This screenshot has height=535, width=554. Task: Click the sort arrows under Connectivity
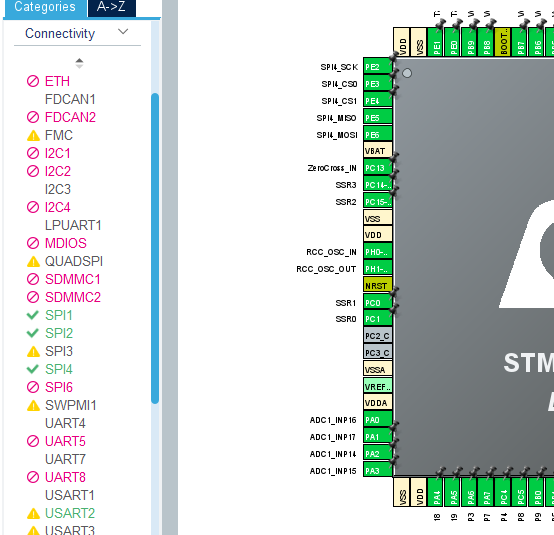pos(79,63)
